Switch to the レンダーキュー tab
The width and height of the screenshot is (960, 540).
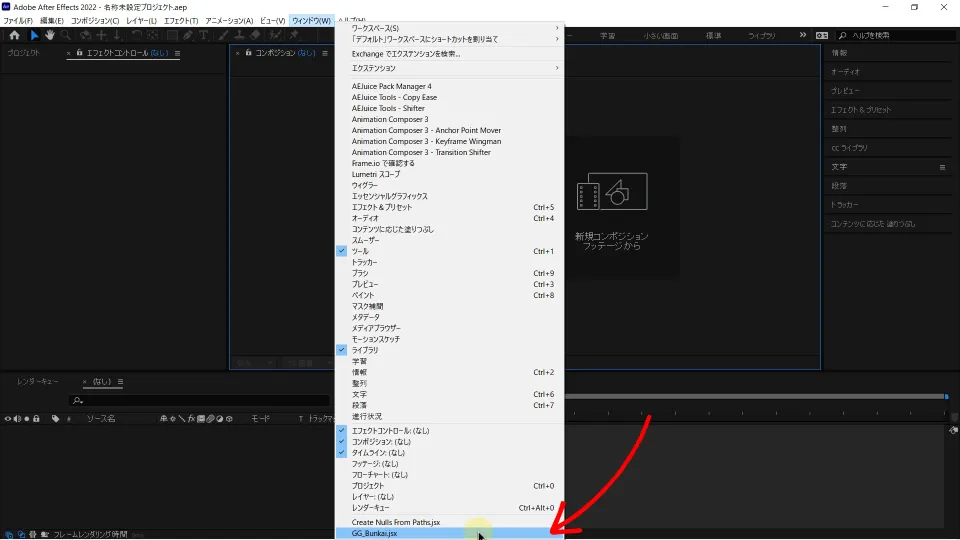point(38,381)
